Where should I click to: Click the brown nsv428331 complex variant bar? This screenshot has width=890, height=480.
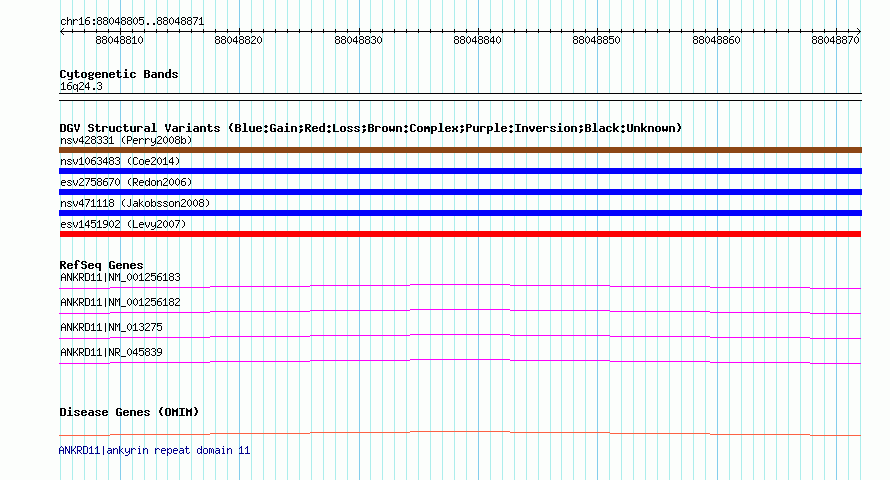coord(460,150)
